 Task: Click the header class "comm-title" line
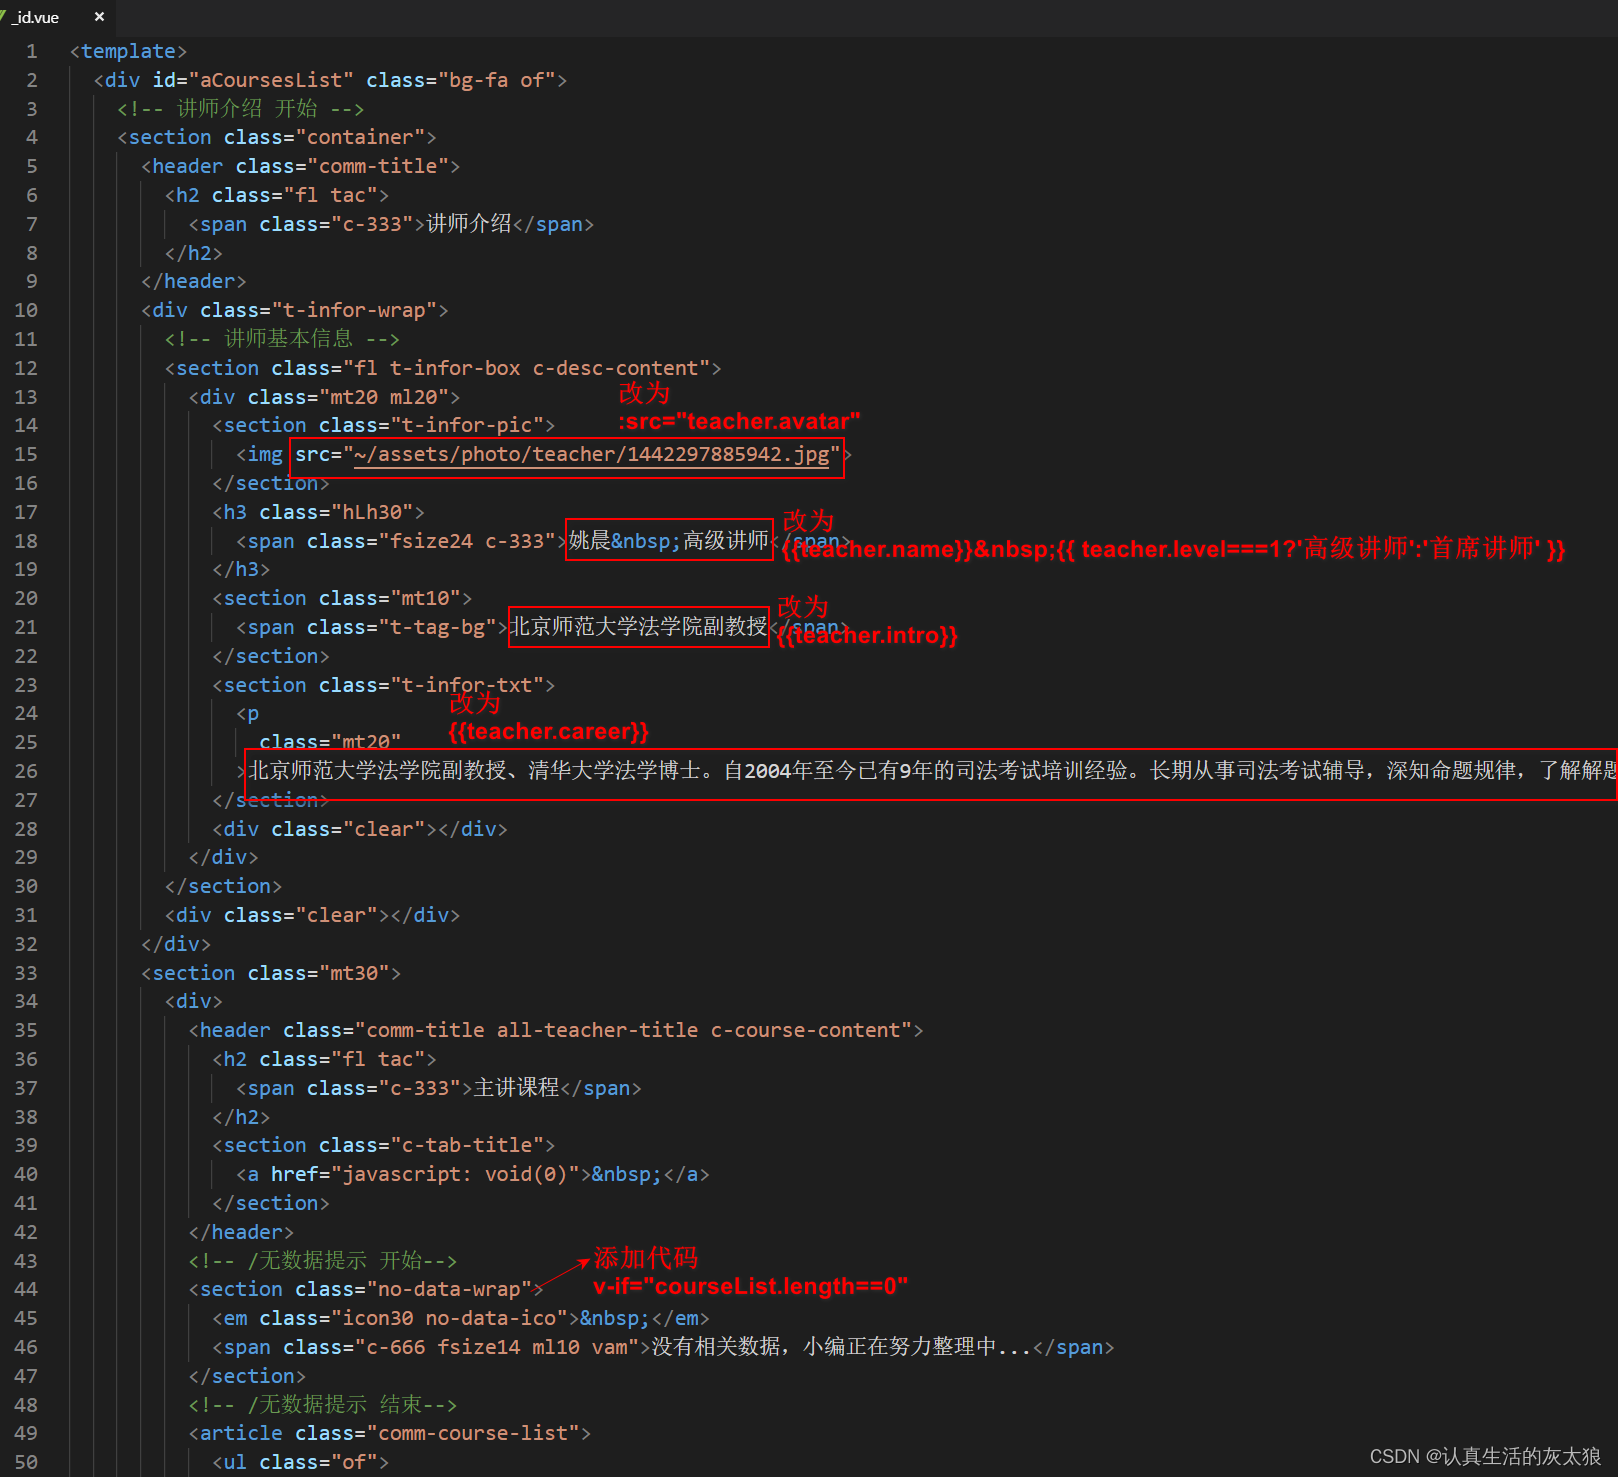click(301, 166)
